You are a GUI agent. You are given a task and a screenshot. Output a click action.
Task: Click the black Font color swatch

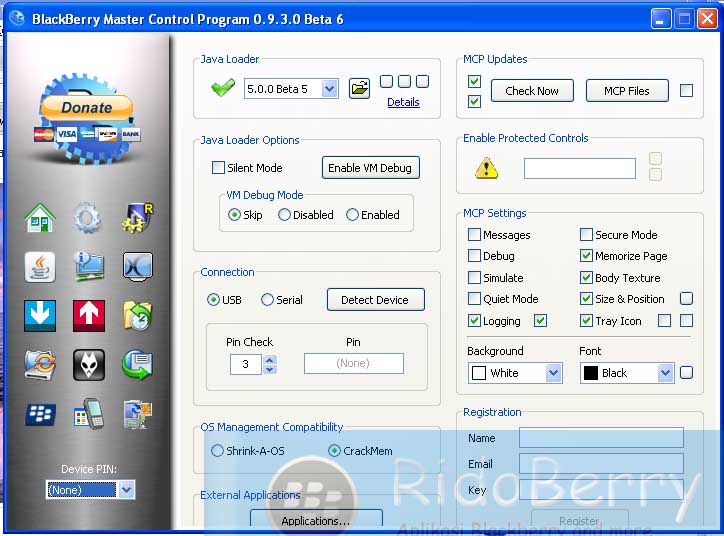(591, 373)
